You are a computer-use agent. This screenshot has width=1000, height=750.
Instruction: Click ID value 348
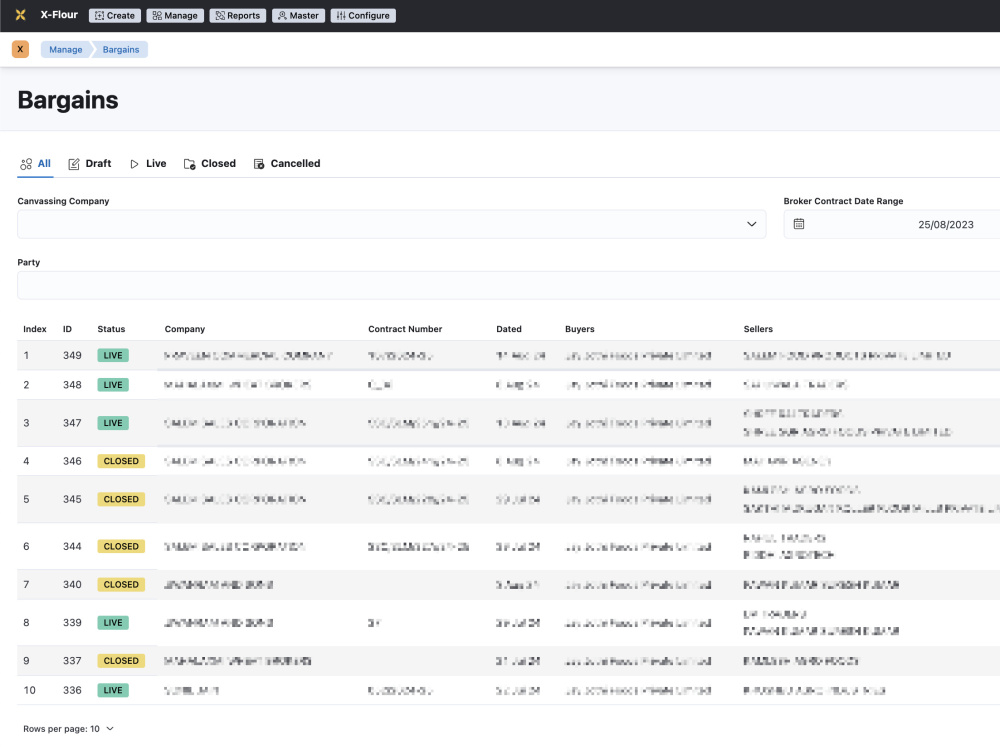pyautogui.click(x=72, y=385)
